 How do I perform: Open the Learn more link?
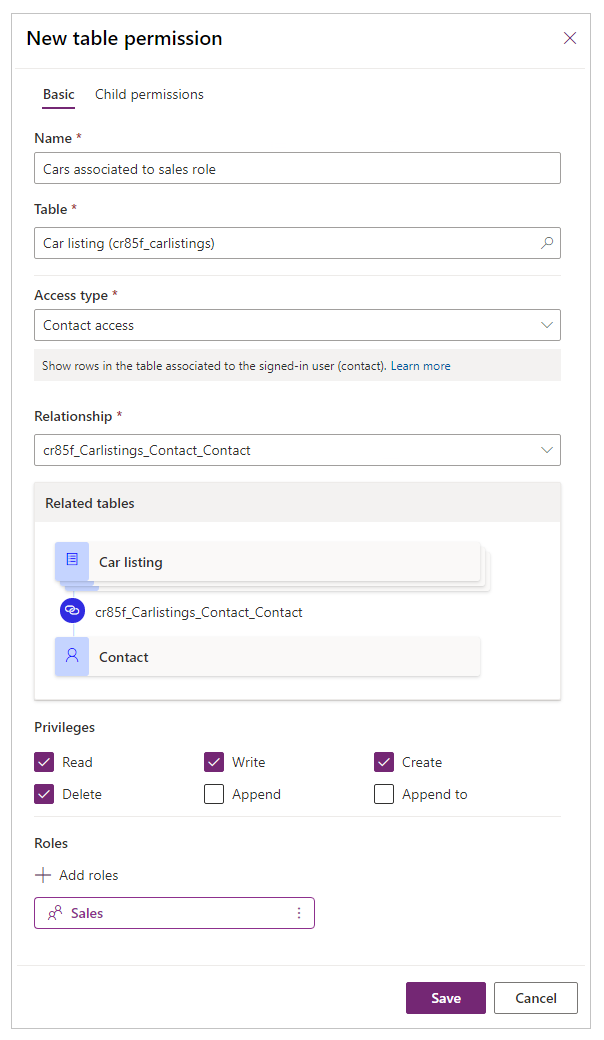[x=420, y=365]
